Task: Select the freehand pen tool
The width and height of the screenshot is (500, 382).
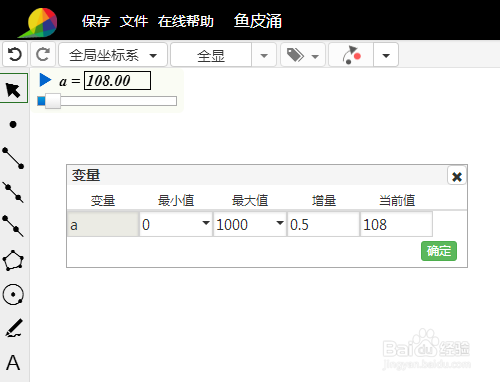Action: 14,328
